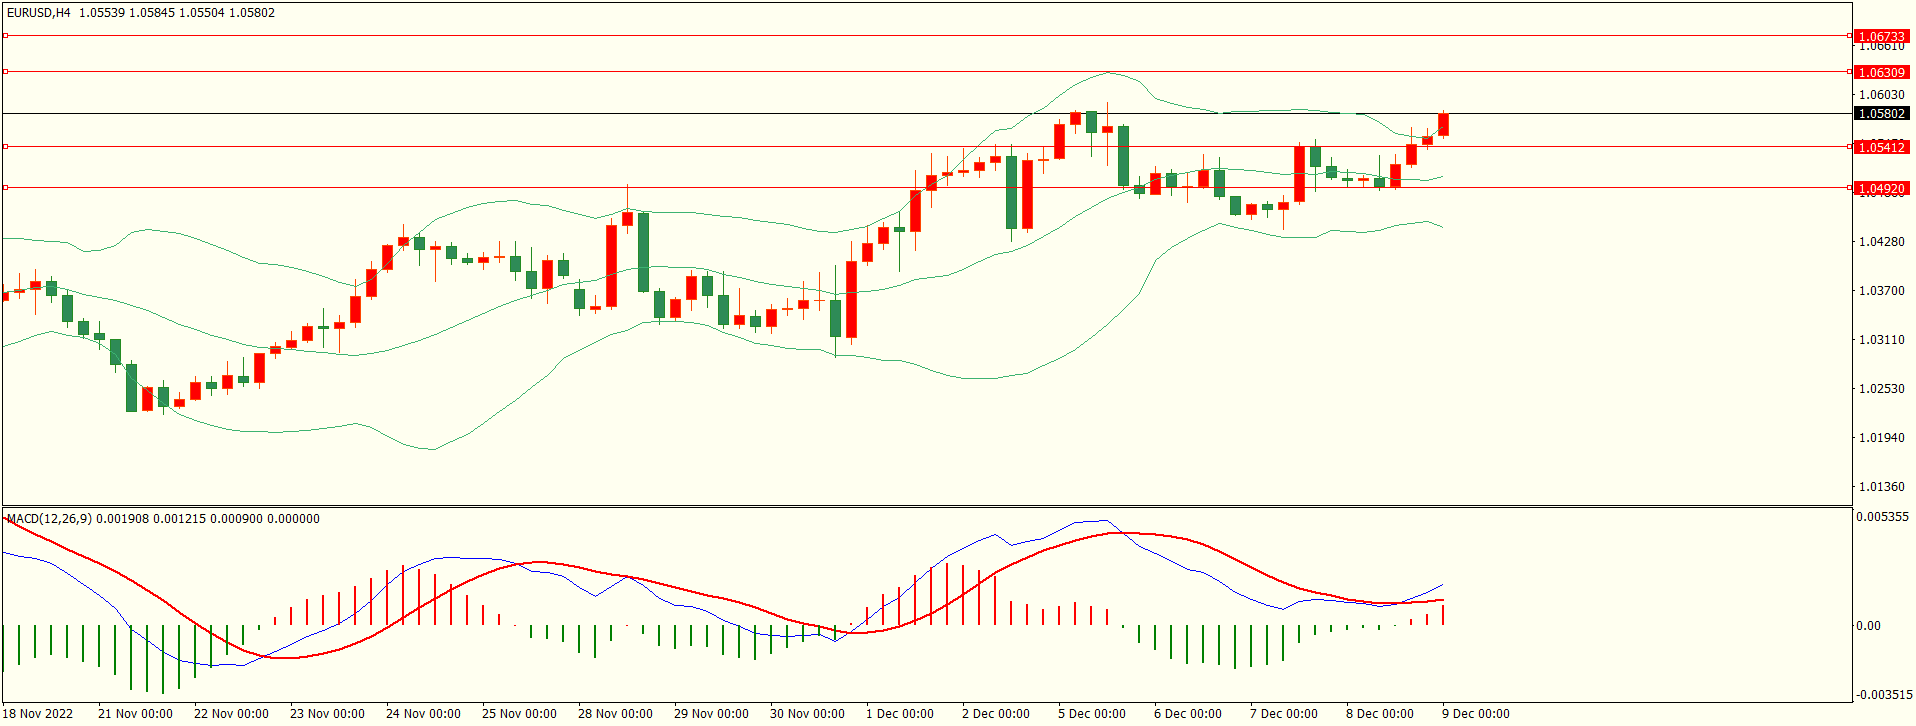Click the -0.003515 MACD scale value
Screen dimensions: 1916x726
(x=1884, y=694)
